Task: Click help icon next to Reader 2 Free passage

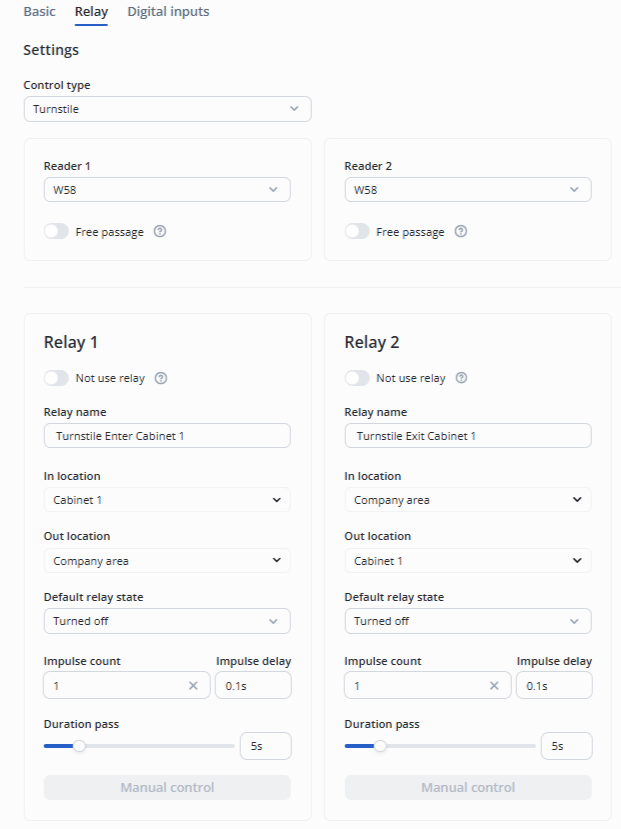Action: coord(461,232)
